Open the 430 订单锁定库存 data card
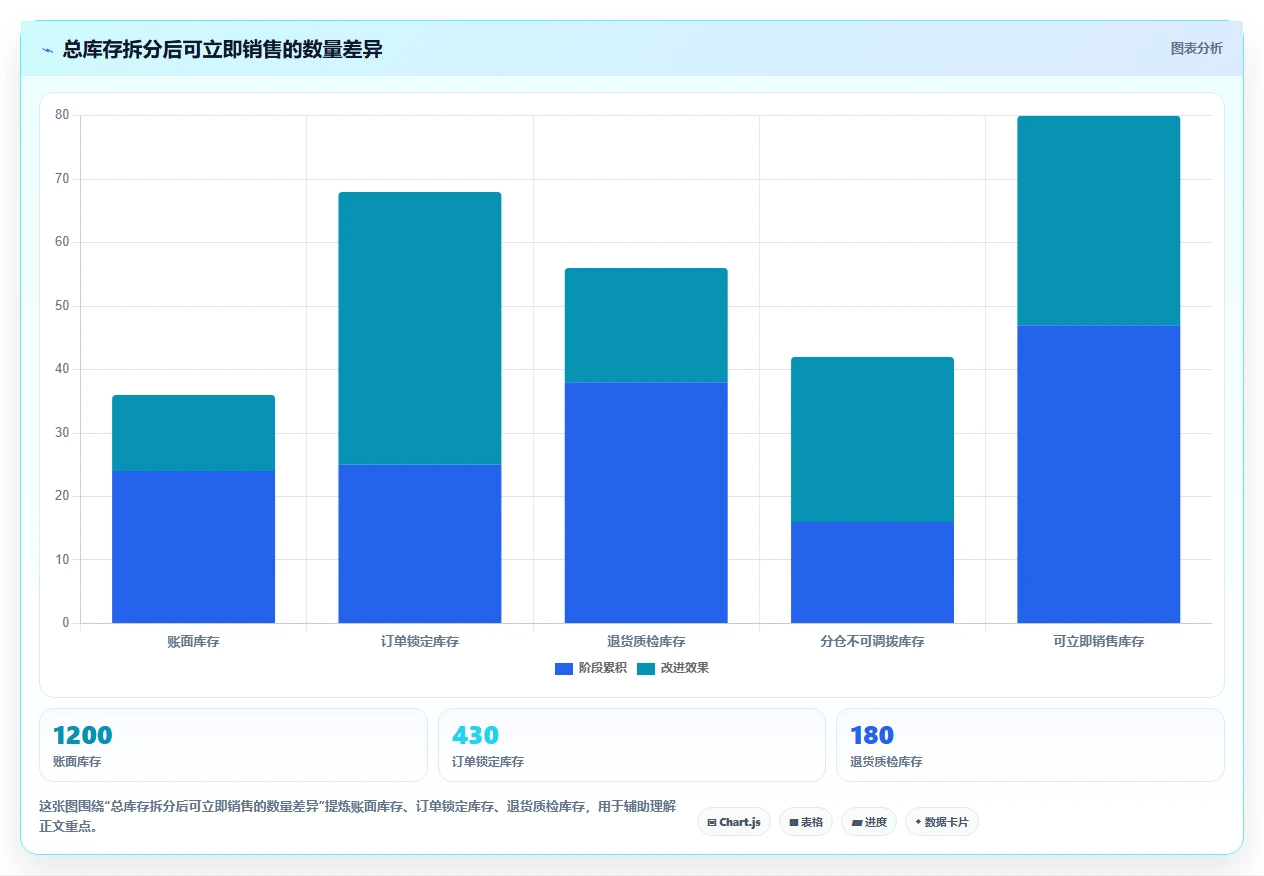 point(632,745)
